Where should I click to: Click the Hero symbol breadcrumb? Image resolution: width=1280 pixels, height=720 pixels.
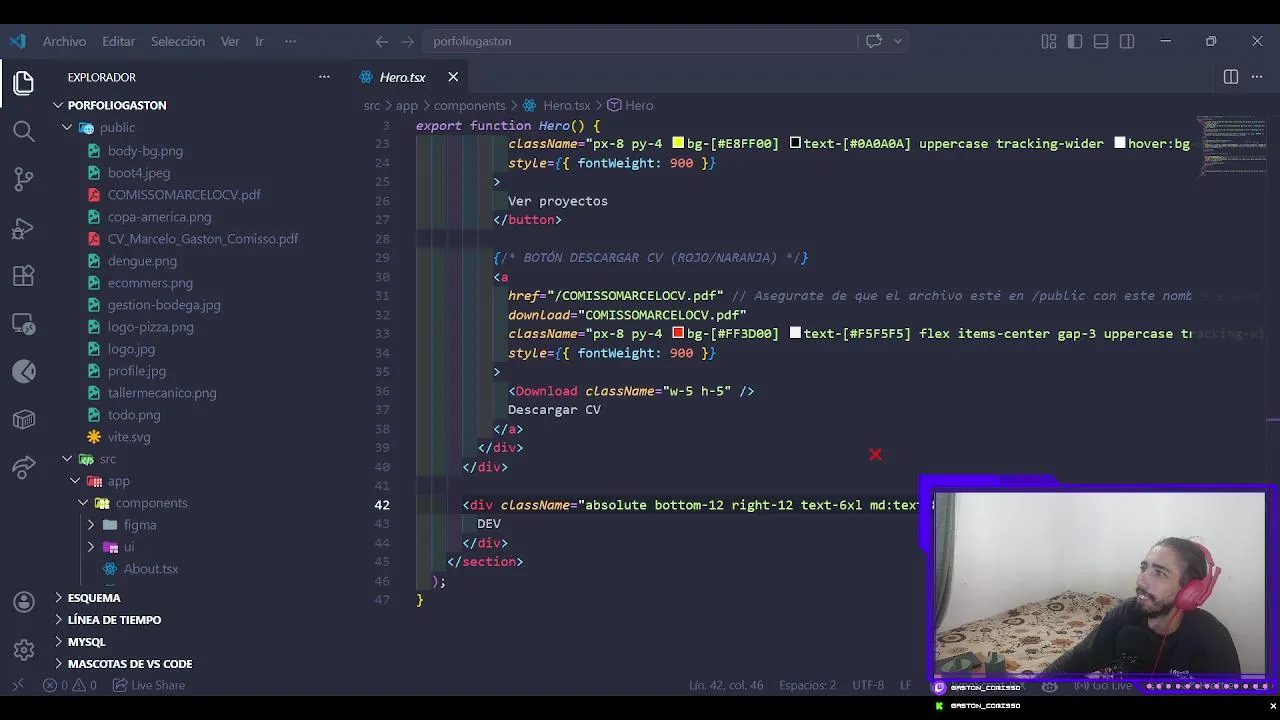click(x=630, y=105)
